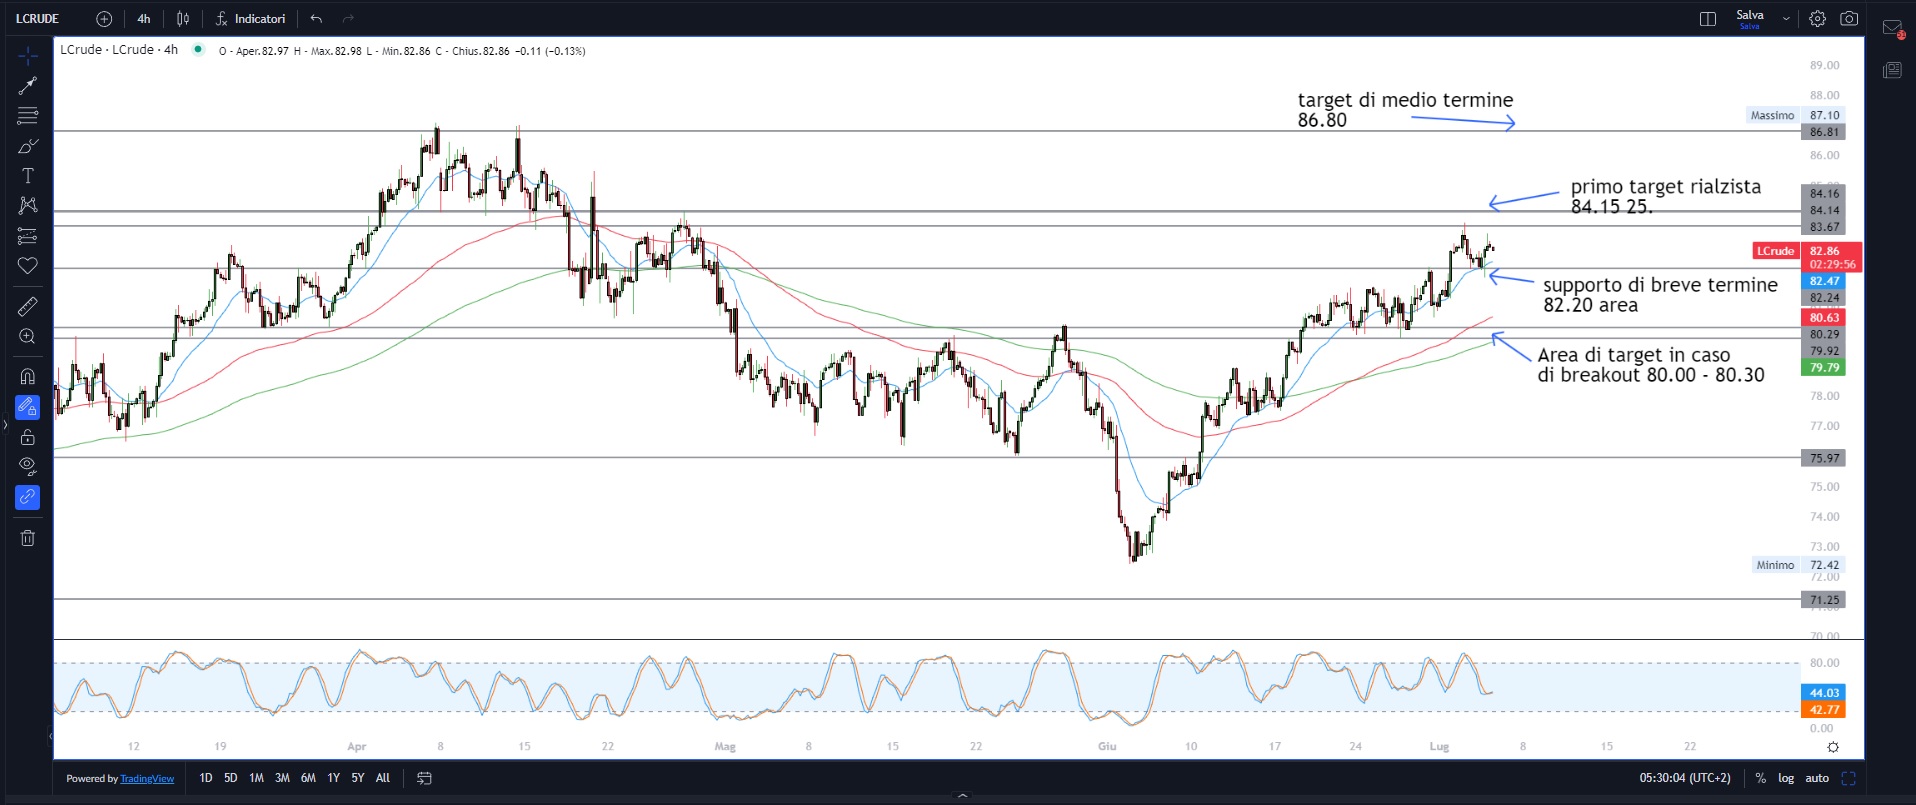Click the LCRUDE symbol search field

coord(38,19)
